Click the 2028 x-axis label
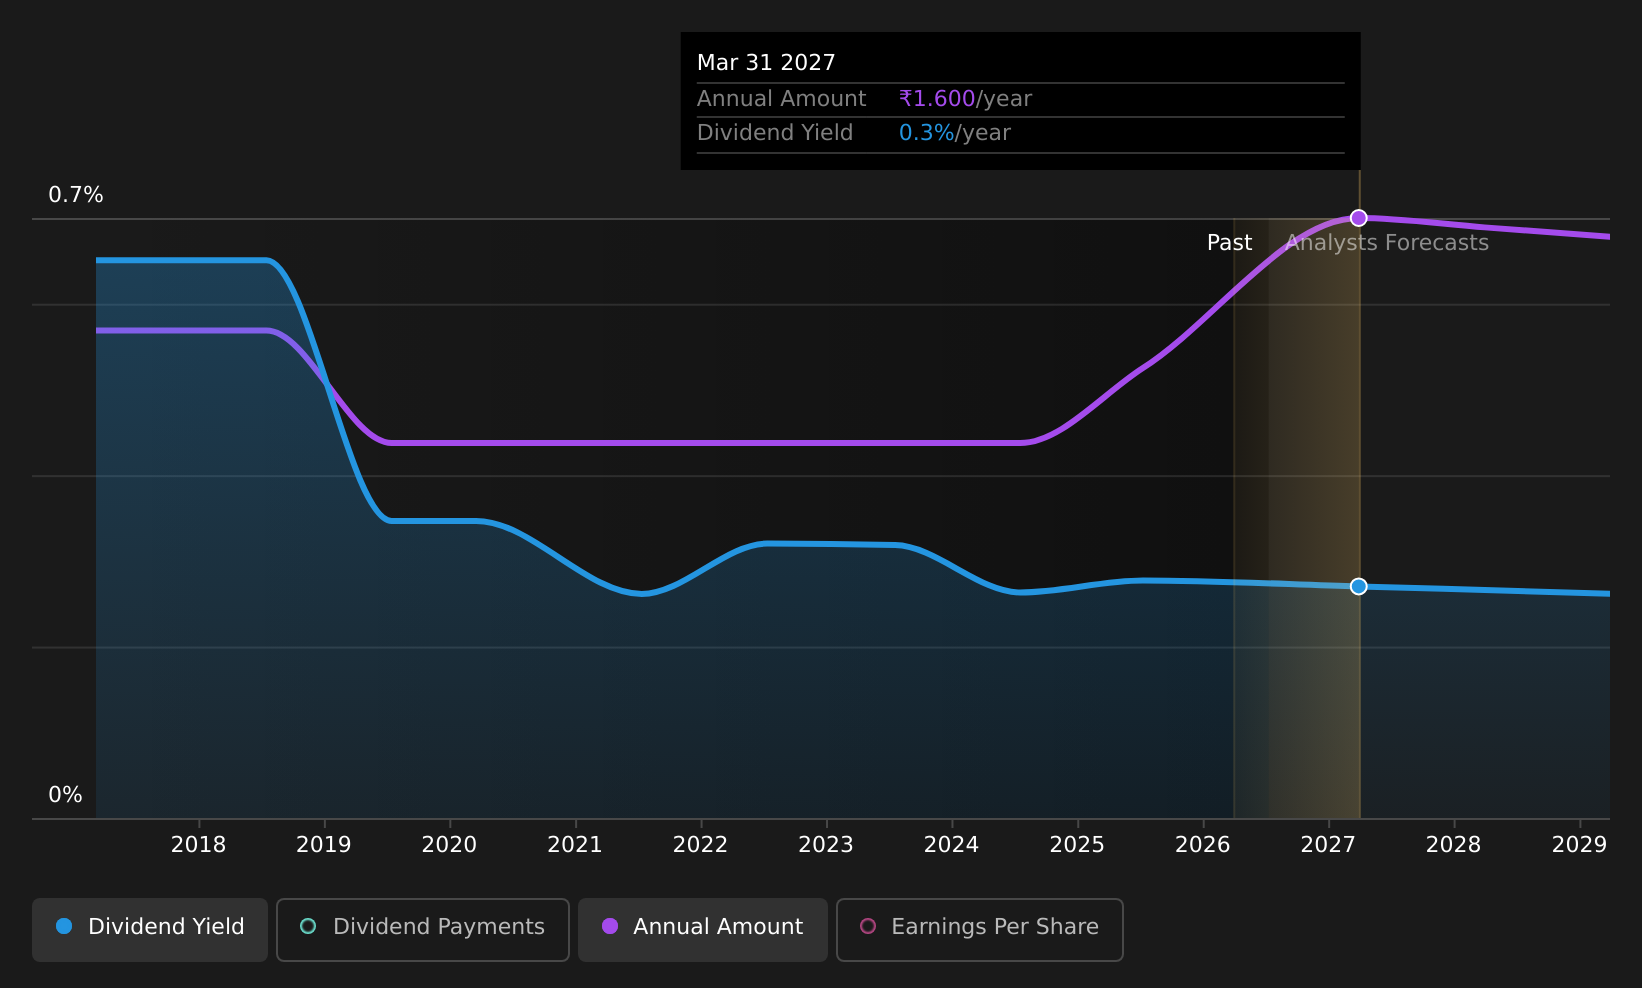Screen dimensions: 1642x988 click(x=1453, y=845)
